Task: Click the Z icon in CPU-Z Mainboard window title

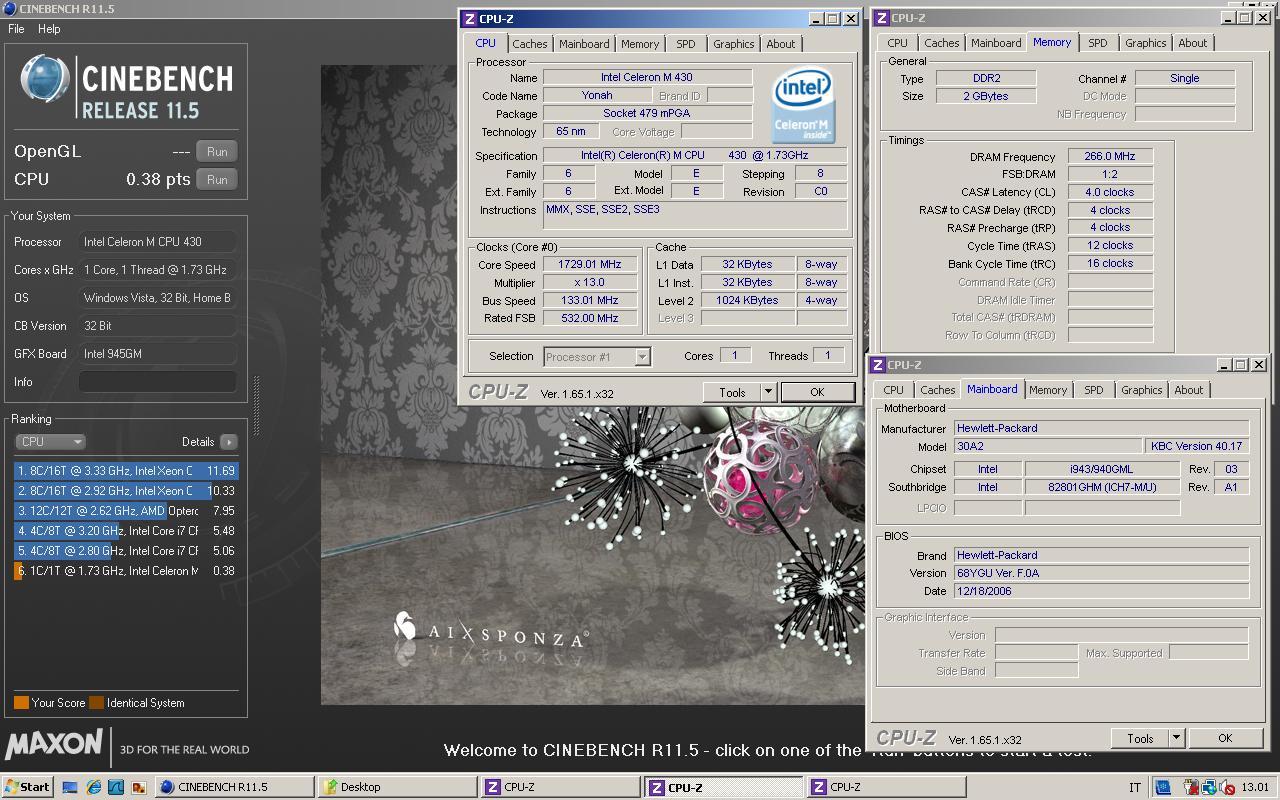Action: (877, 365)
